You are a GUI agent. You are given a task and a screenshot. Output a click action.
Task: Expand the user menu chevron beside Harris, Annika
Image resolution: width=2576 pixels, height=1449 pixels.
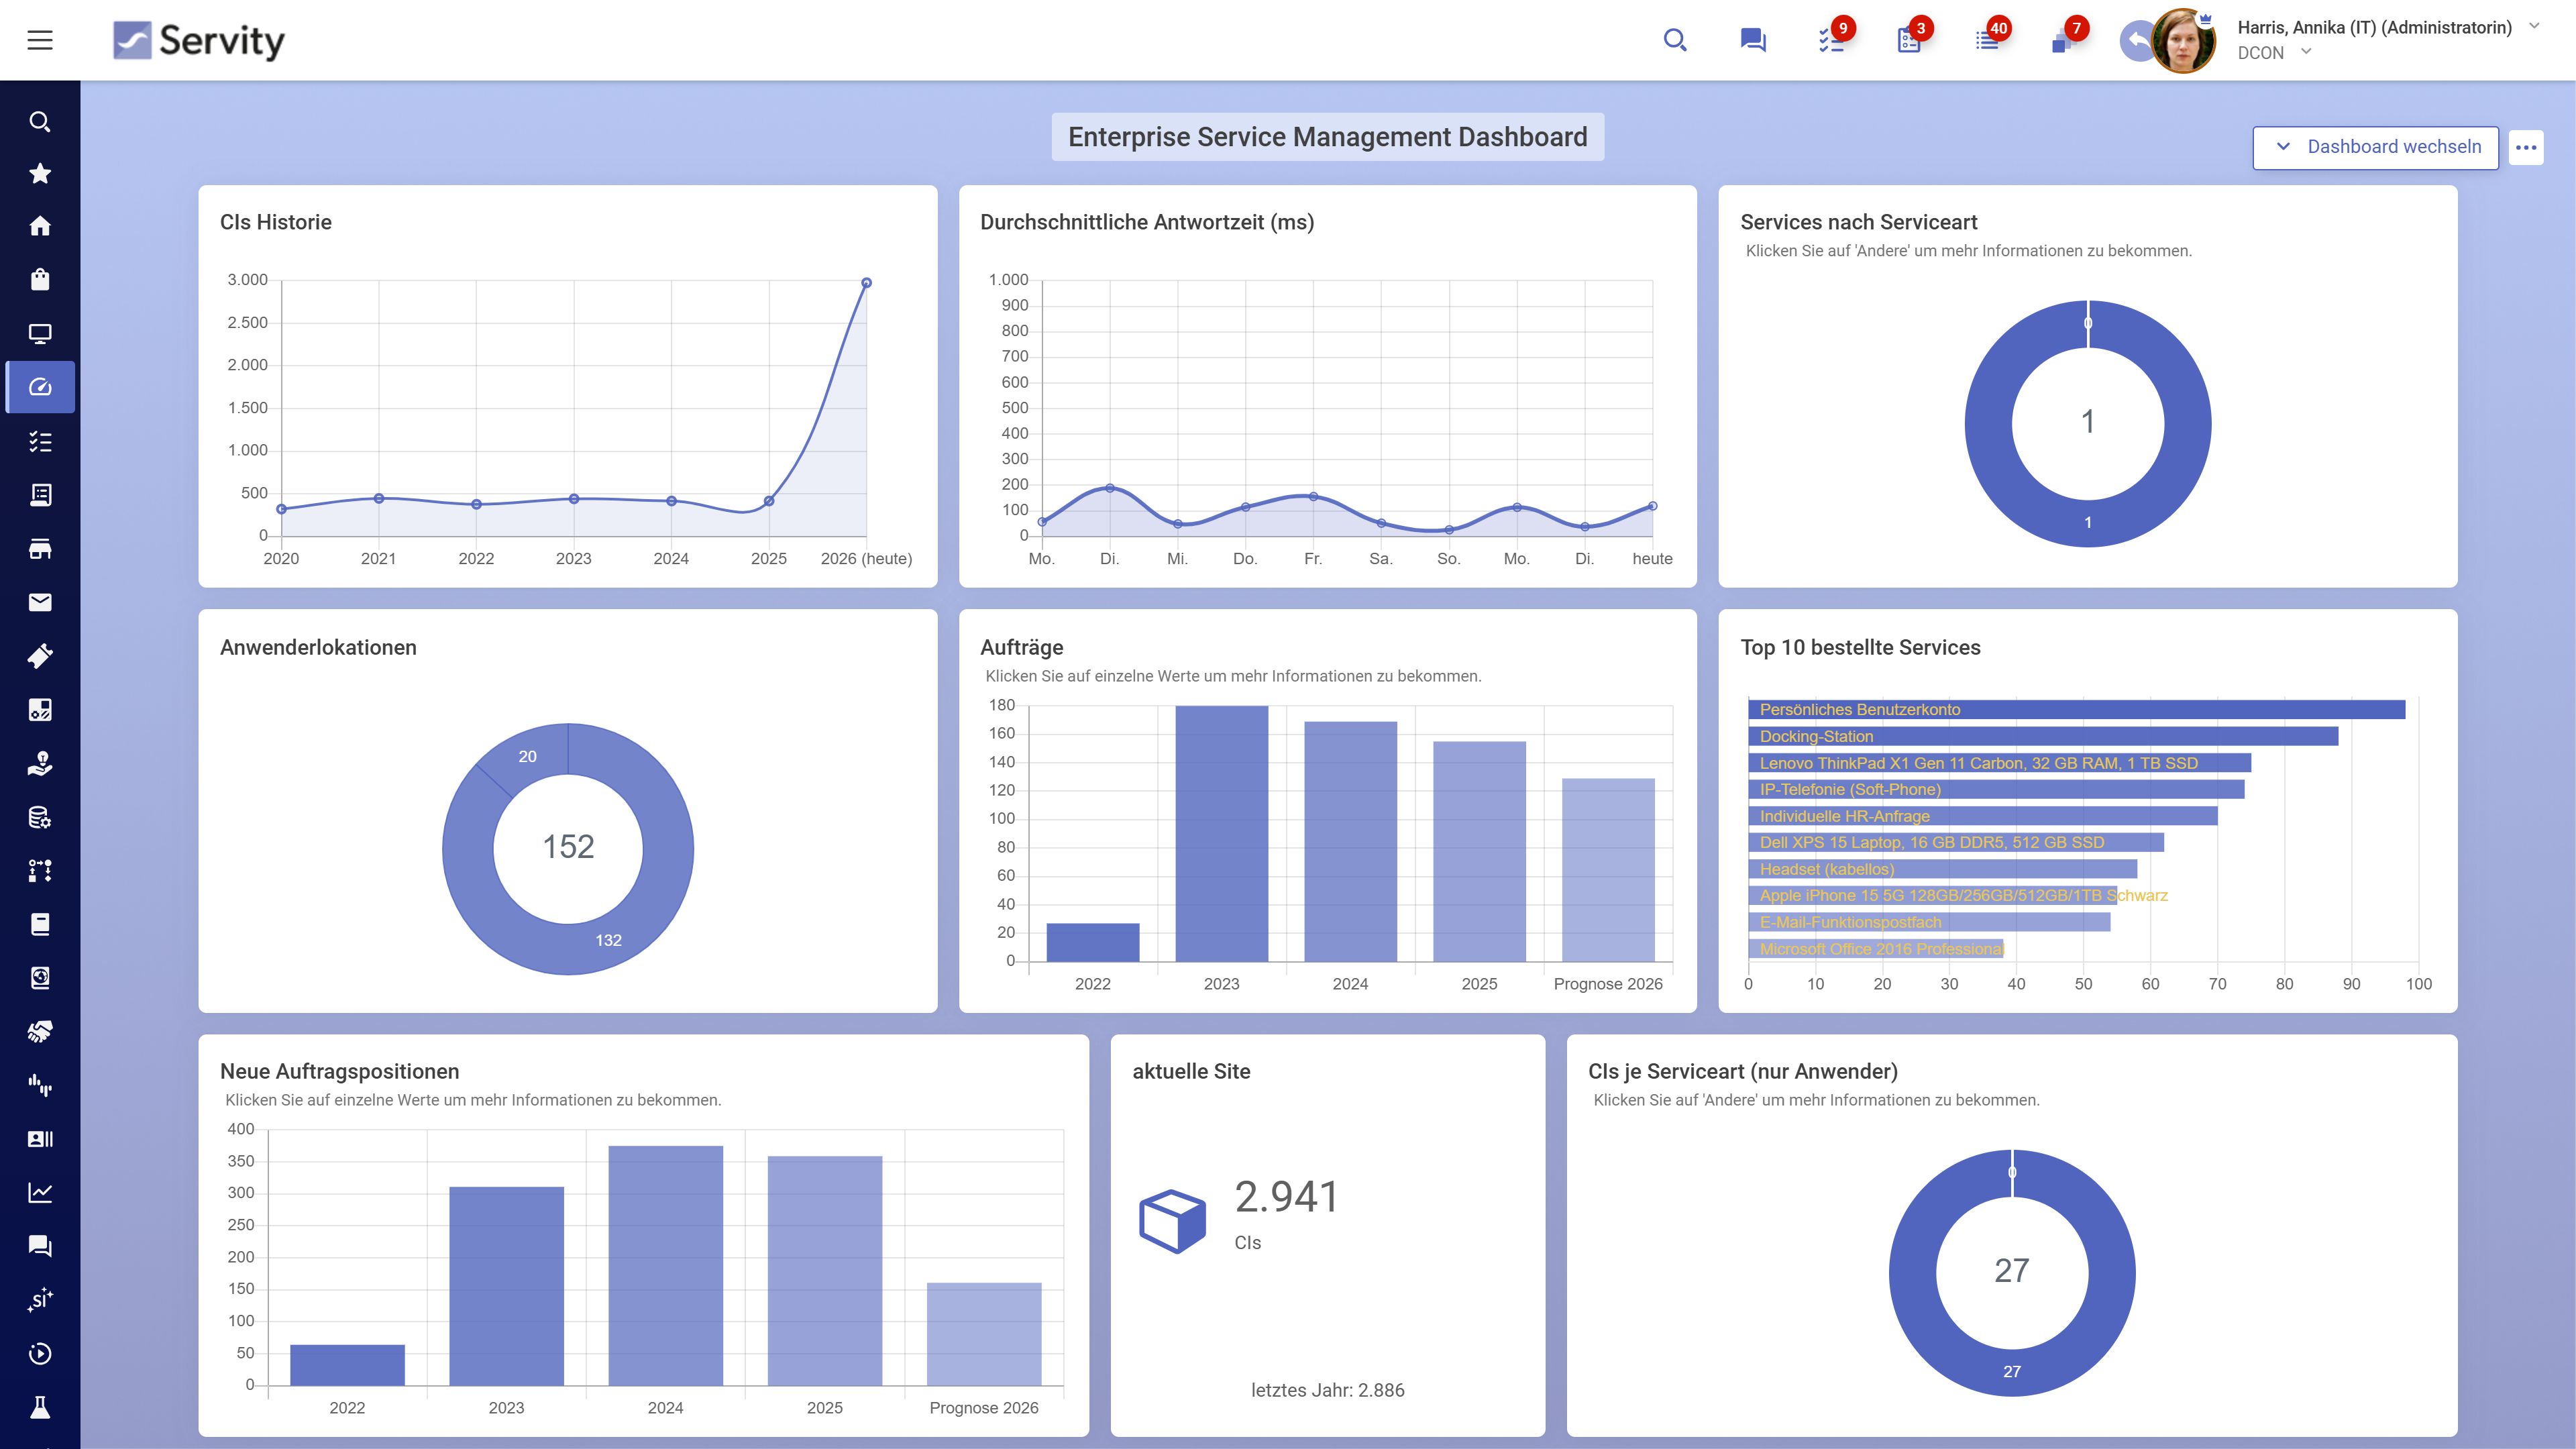pos(2534,26)
